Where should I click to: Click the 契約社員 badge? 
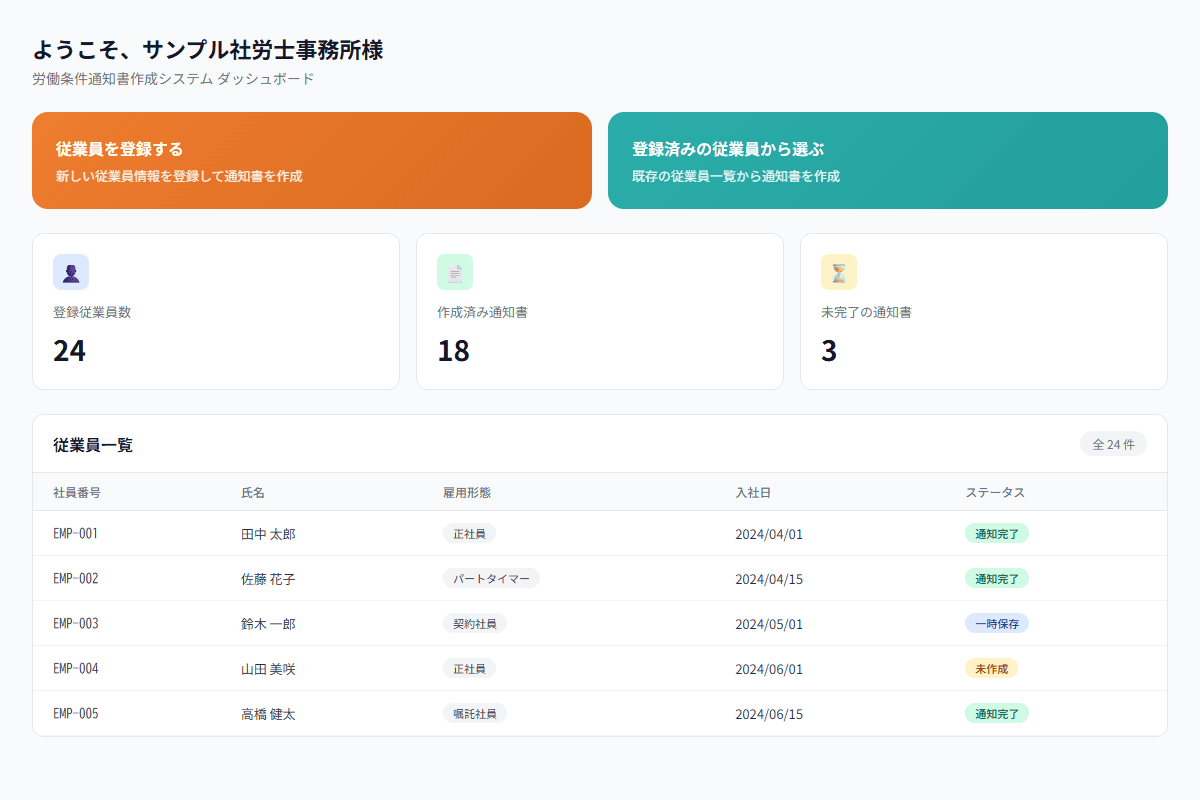(475, 624)
